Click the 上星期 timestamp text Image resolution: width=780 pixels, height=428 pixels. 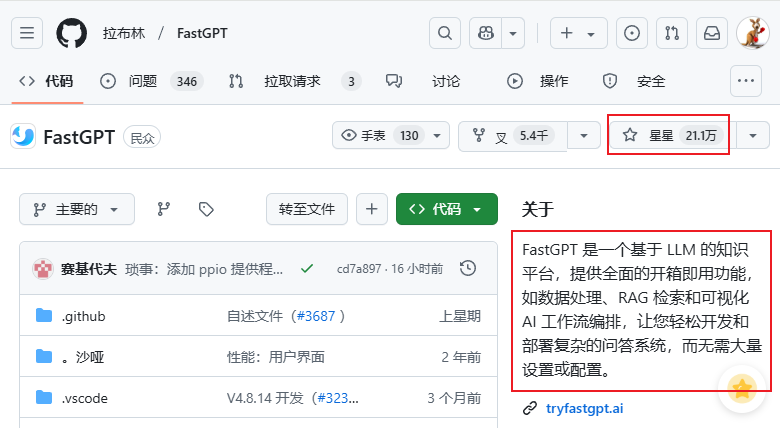pyautogui.click(x=460, y=316)
